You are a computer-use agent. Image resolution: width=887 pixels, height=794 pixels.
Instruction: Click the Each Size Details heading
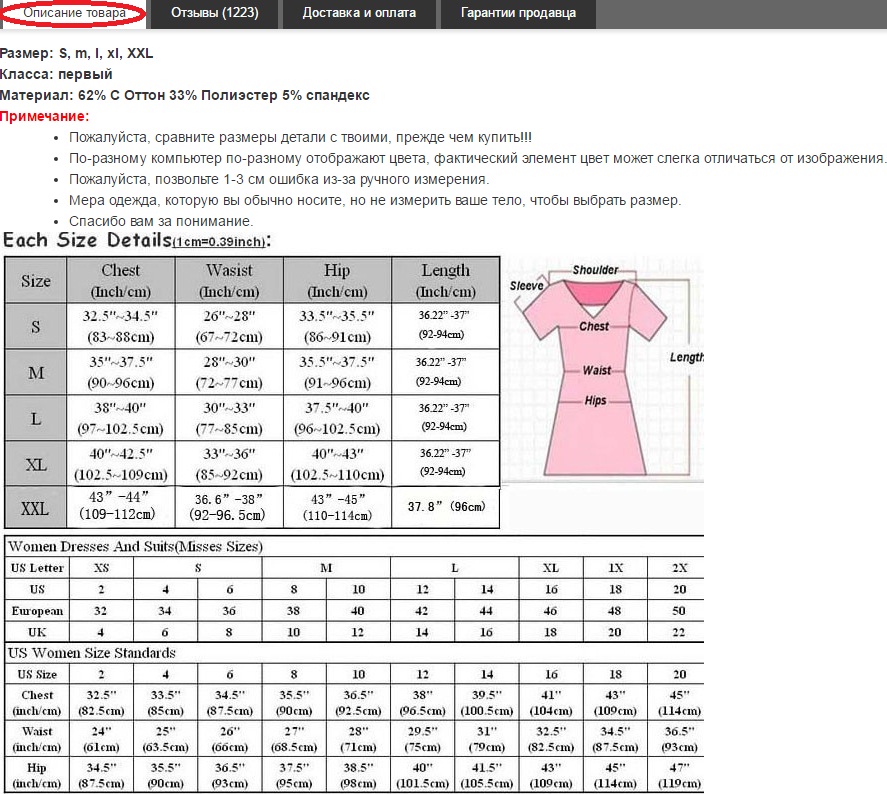click(137, 241)
